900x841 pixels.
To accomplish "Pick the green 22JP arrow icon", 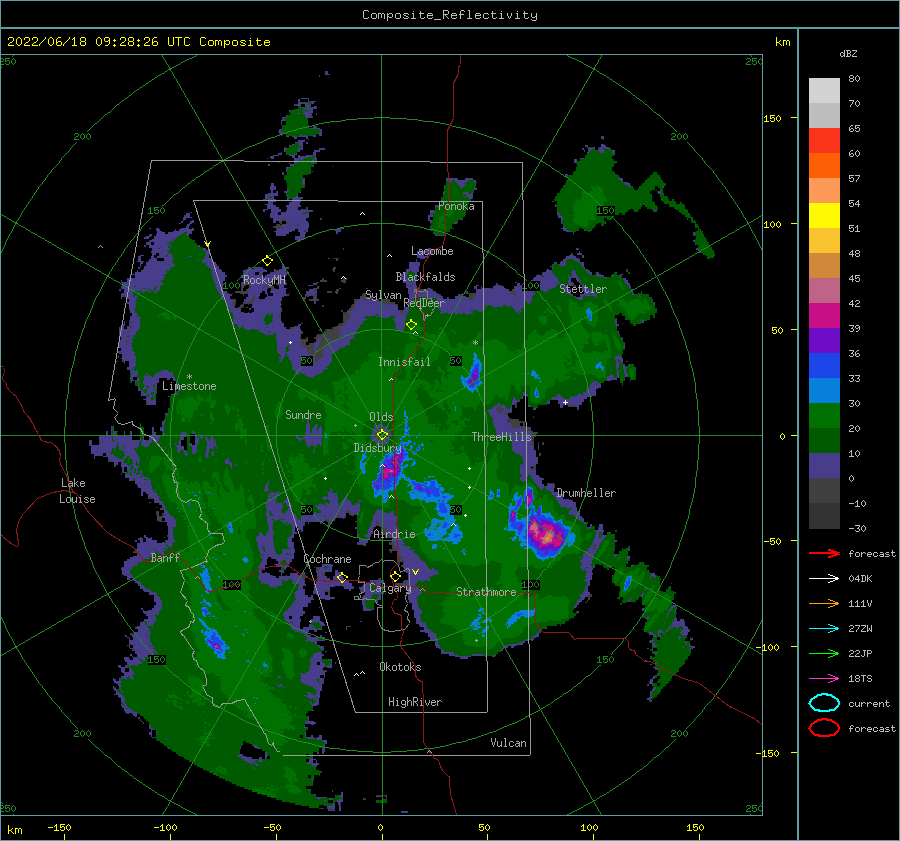I will [x=824, y=653].
